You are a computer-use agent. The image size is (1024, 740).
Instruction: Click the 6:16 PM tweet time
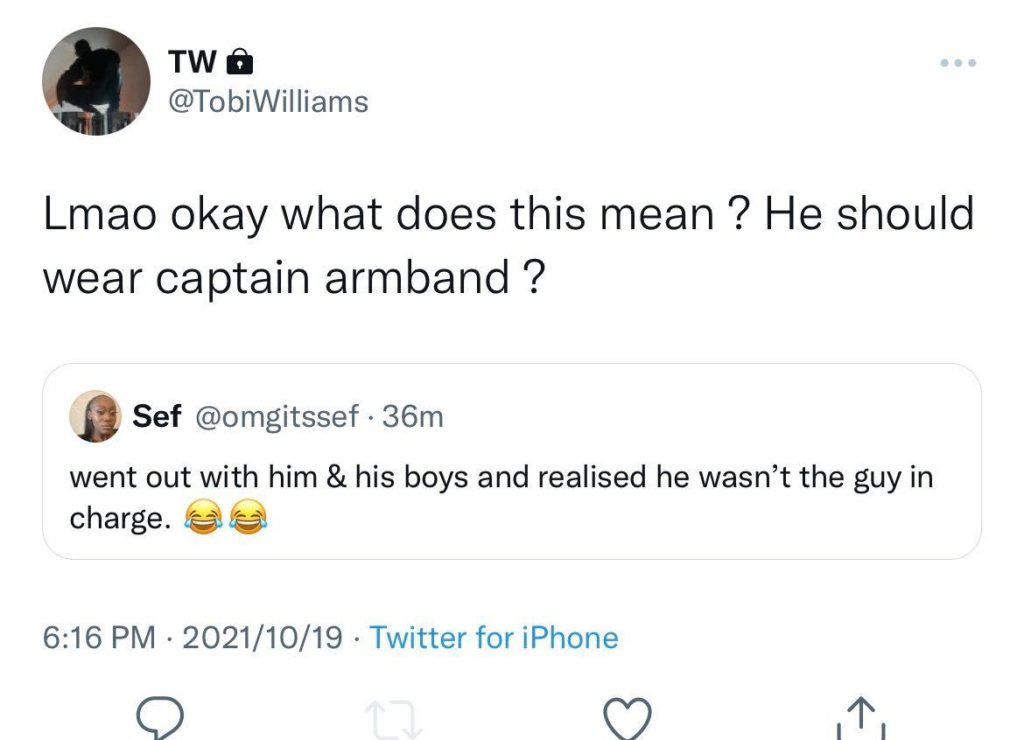99,637
